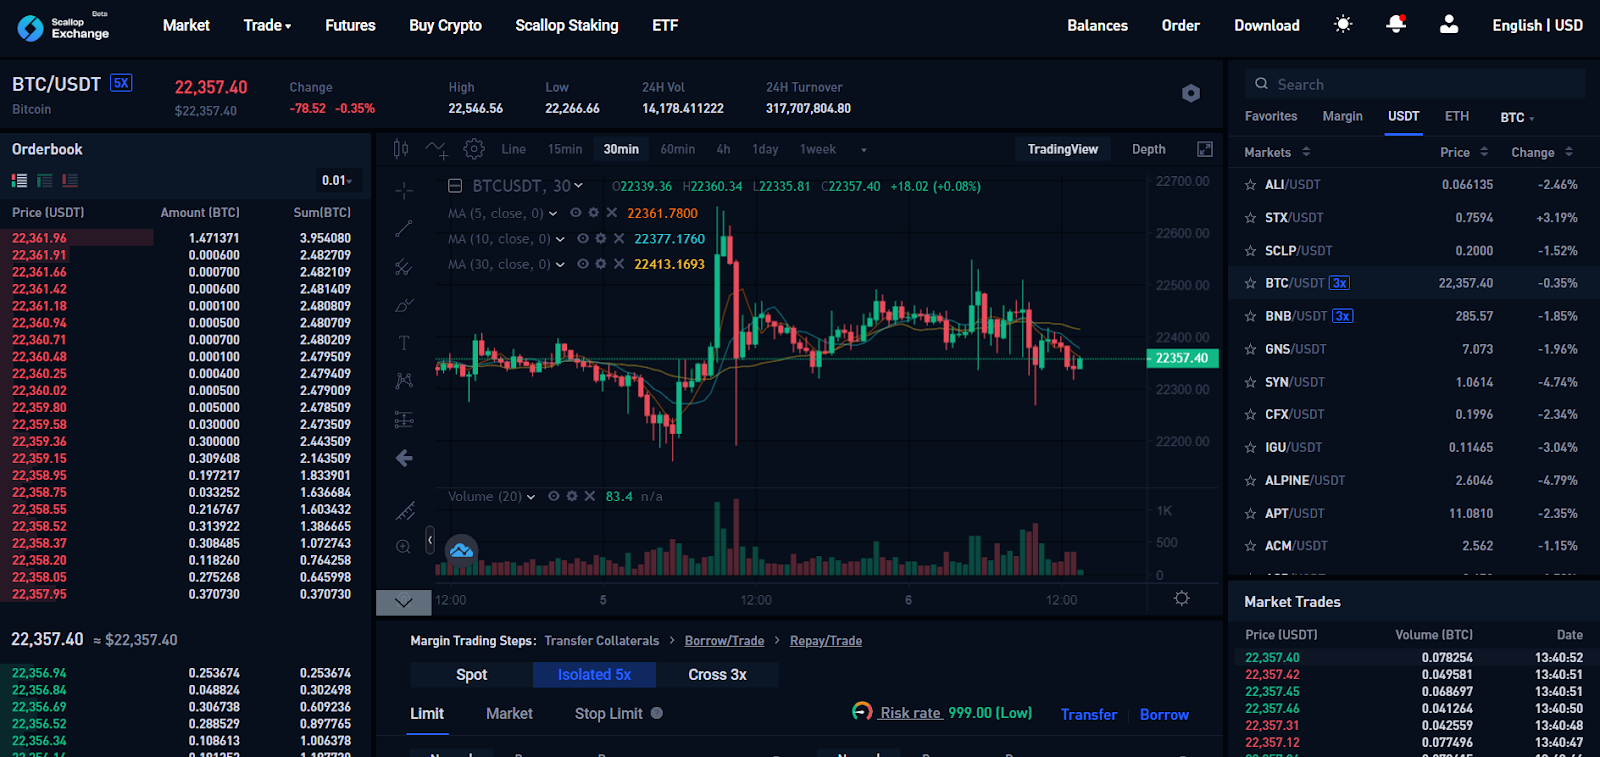Favorite the BNB/USDT pair star
The height and width of the screenshot is (757, 1600).
(x=1250, y=316)
